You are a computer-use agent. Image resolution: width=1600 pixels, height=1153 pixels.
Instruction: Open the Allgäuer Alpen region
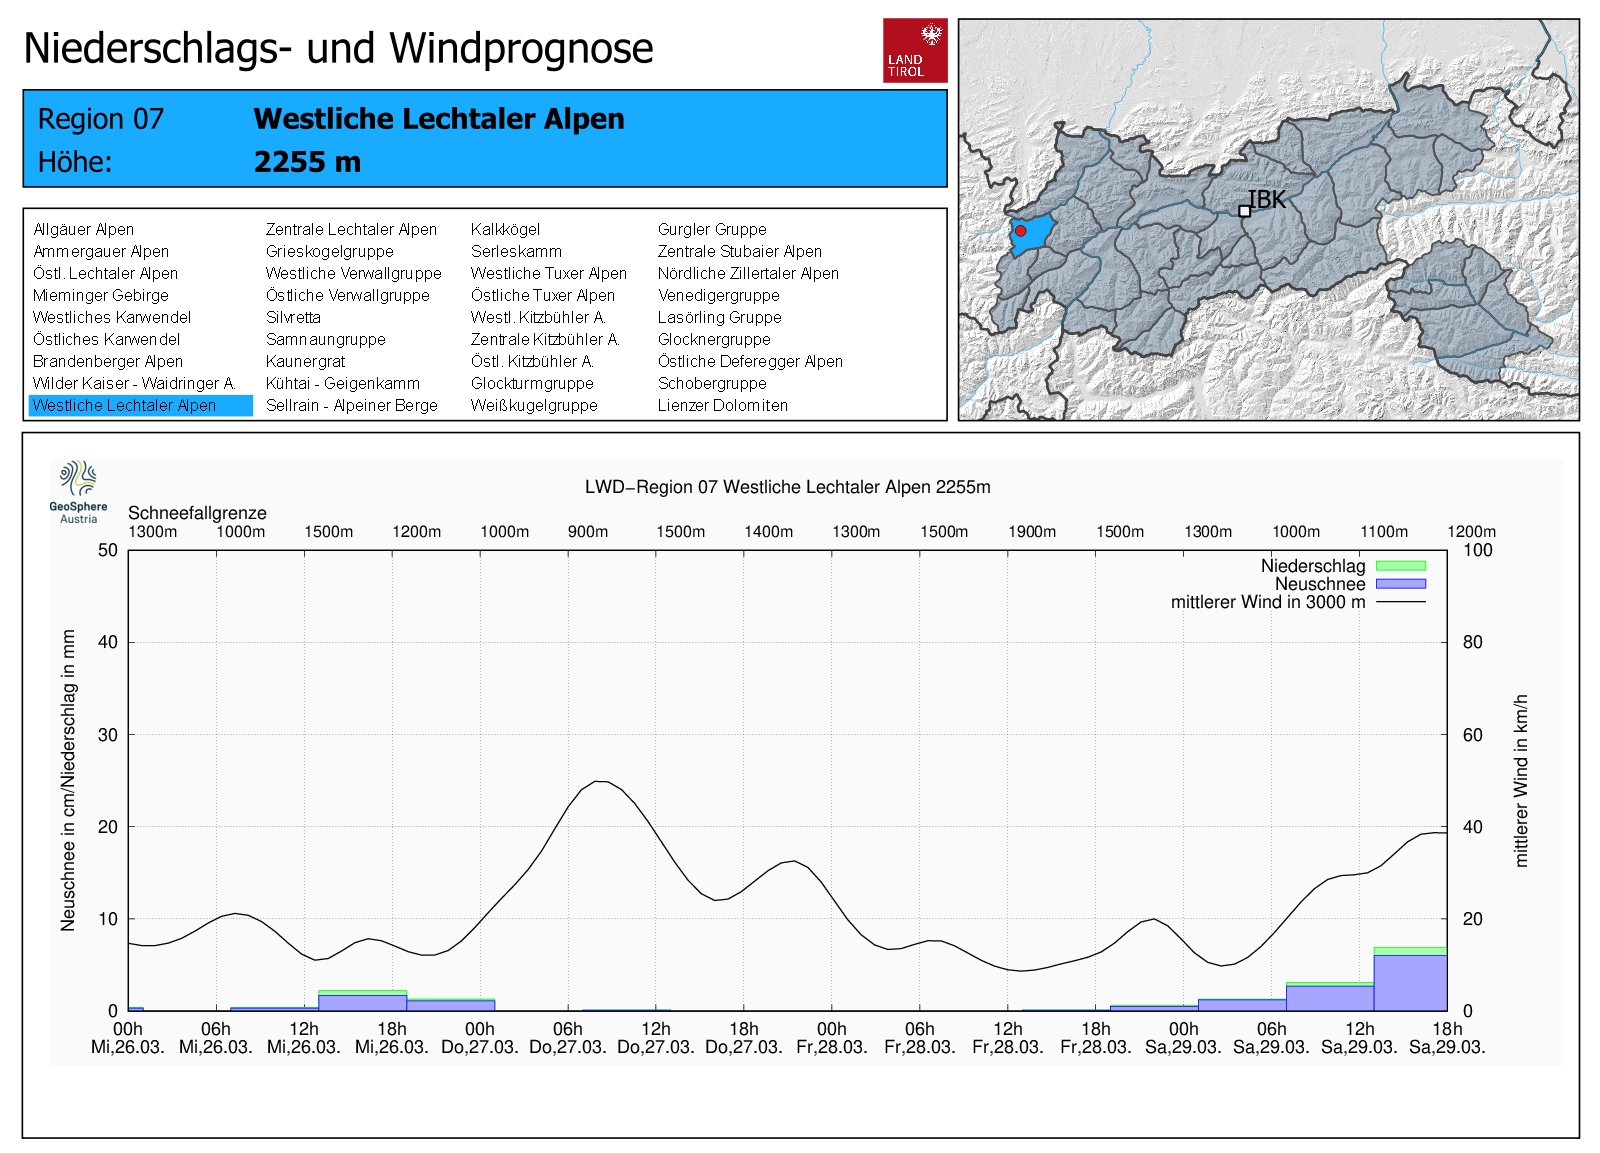(84, 229)
